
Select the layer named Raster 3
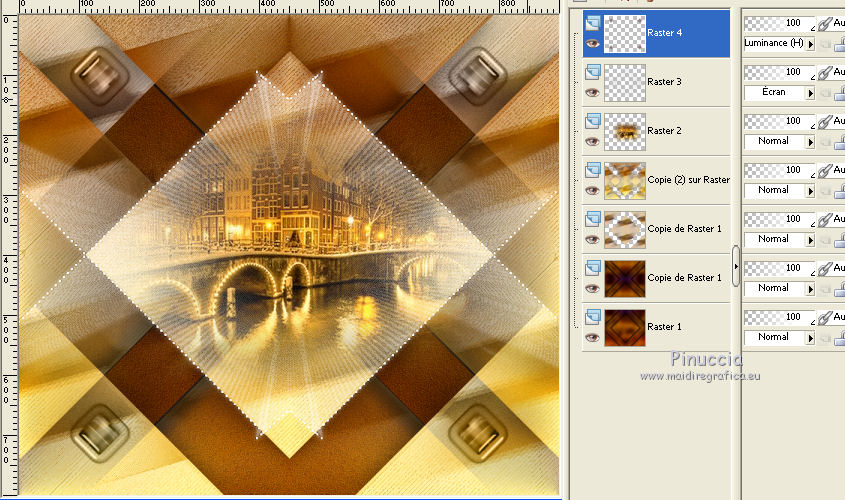coord(664,82)
